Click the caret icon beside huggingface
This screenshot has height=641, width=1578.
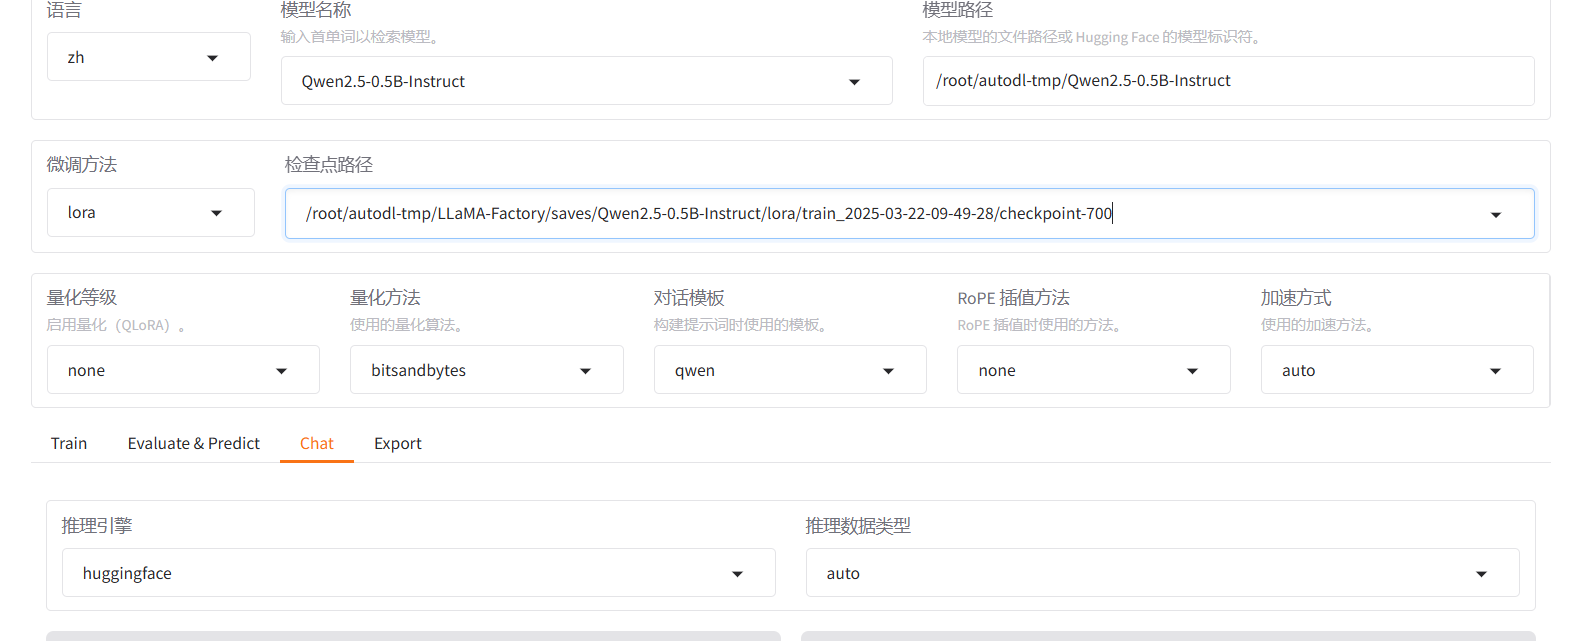tap(737, 574)
